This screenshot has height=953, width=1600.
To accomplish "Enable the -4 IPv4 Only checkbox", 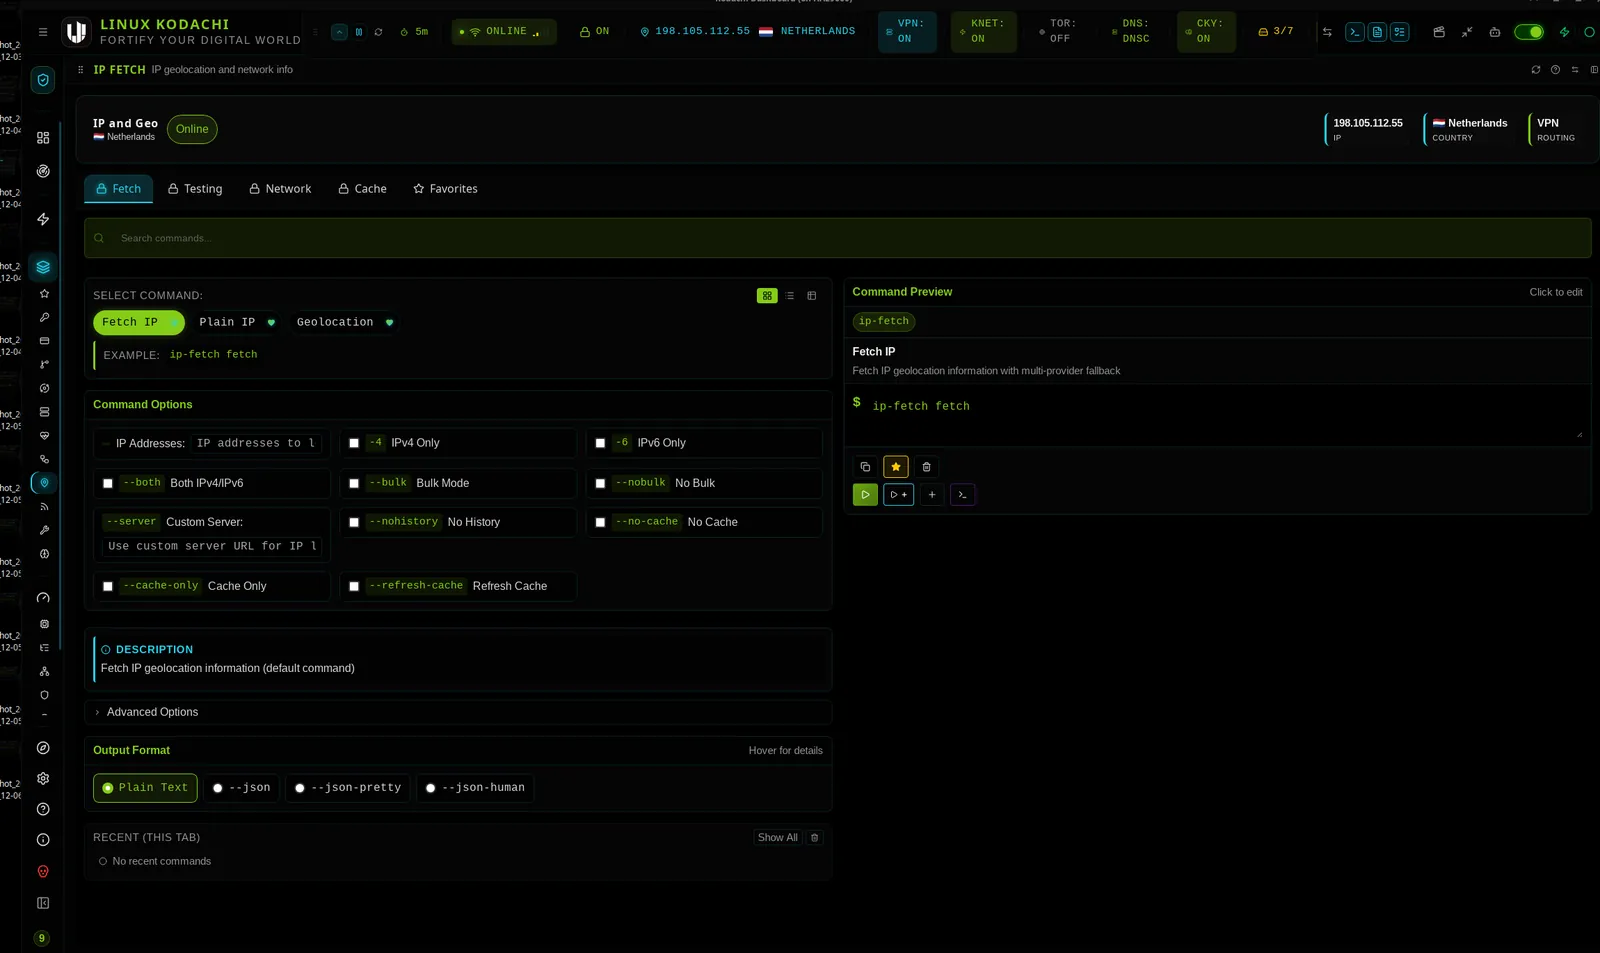I will (x=354, y=443).
